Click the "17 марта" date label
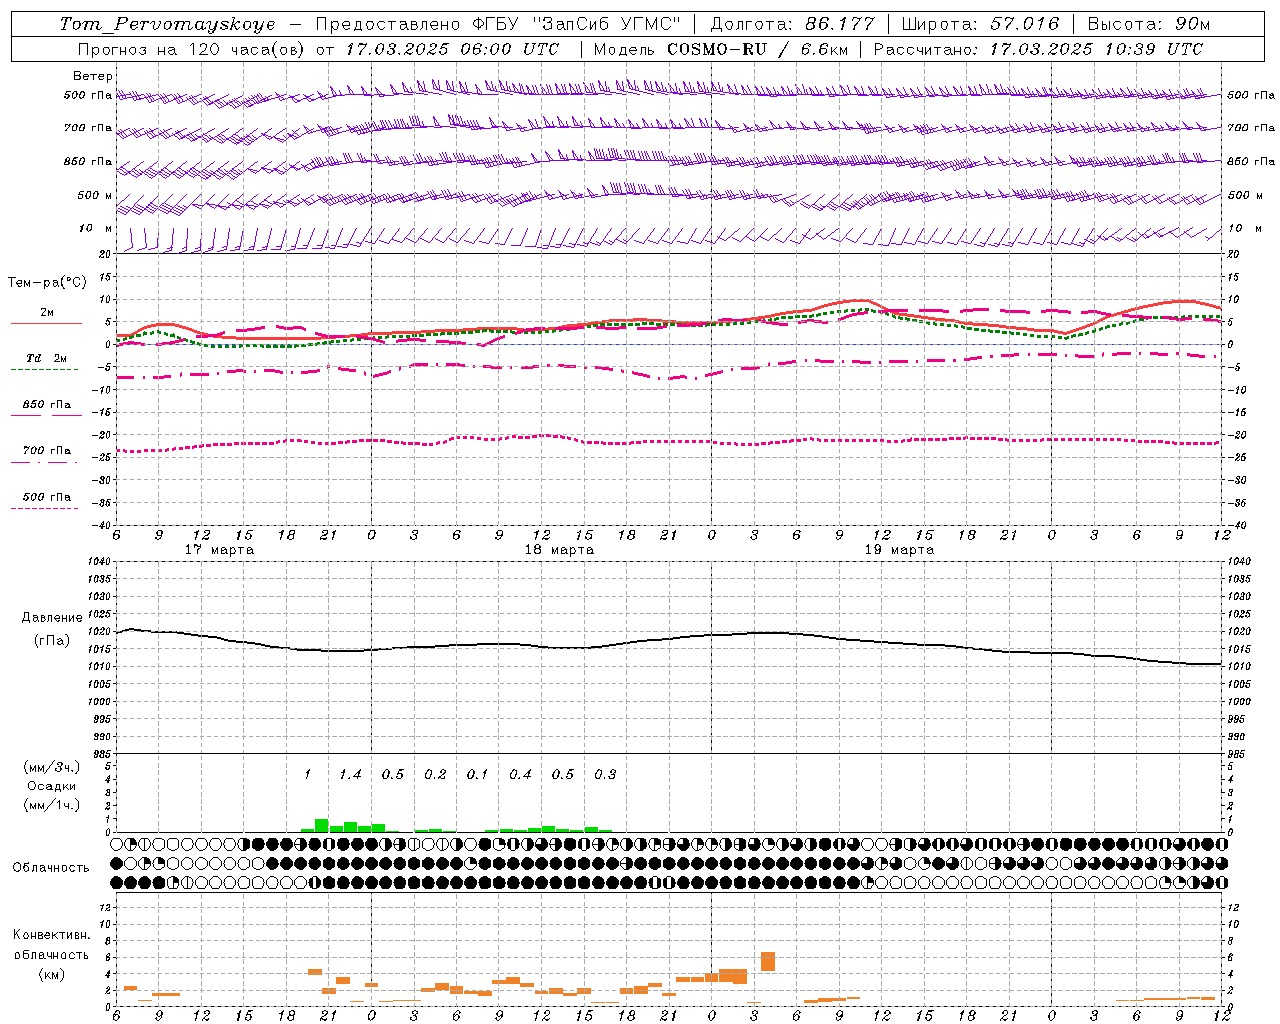1280x1024 pixels. (x=219, y=550)
